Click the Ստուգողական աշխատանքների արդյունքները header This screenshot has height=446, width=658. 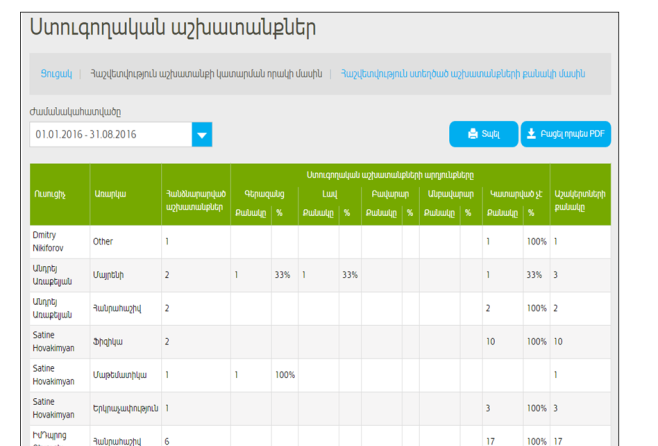point(390,175)
